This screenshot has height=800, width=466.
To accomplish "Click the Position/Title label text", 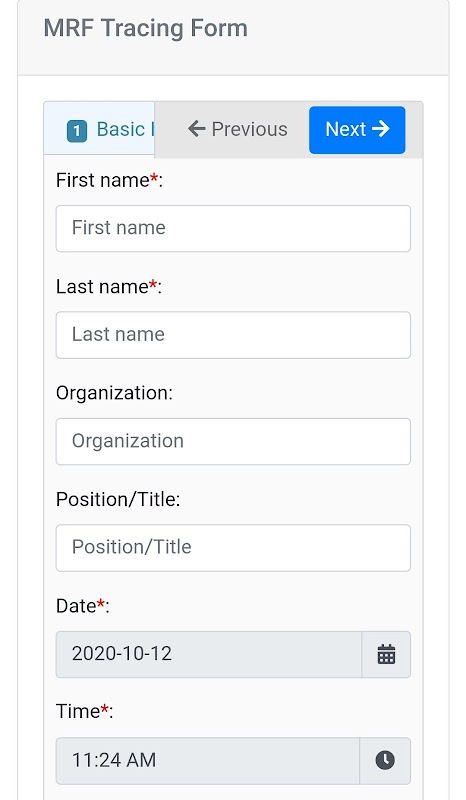I will (x=118, y=499).
